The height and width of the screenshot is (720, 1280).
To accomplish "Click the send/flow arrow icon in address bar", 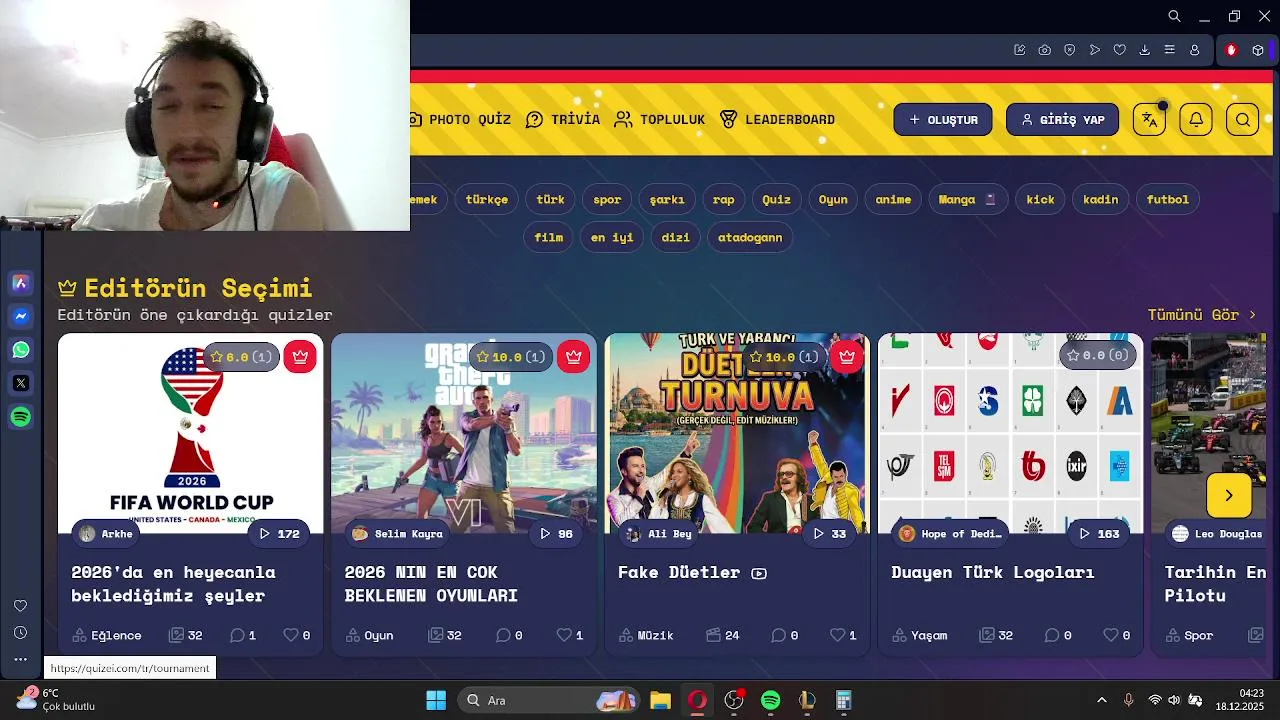I will (x=1095, y=50).
